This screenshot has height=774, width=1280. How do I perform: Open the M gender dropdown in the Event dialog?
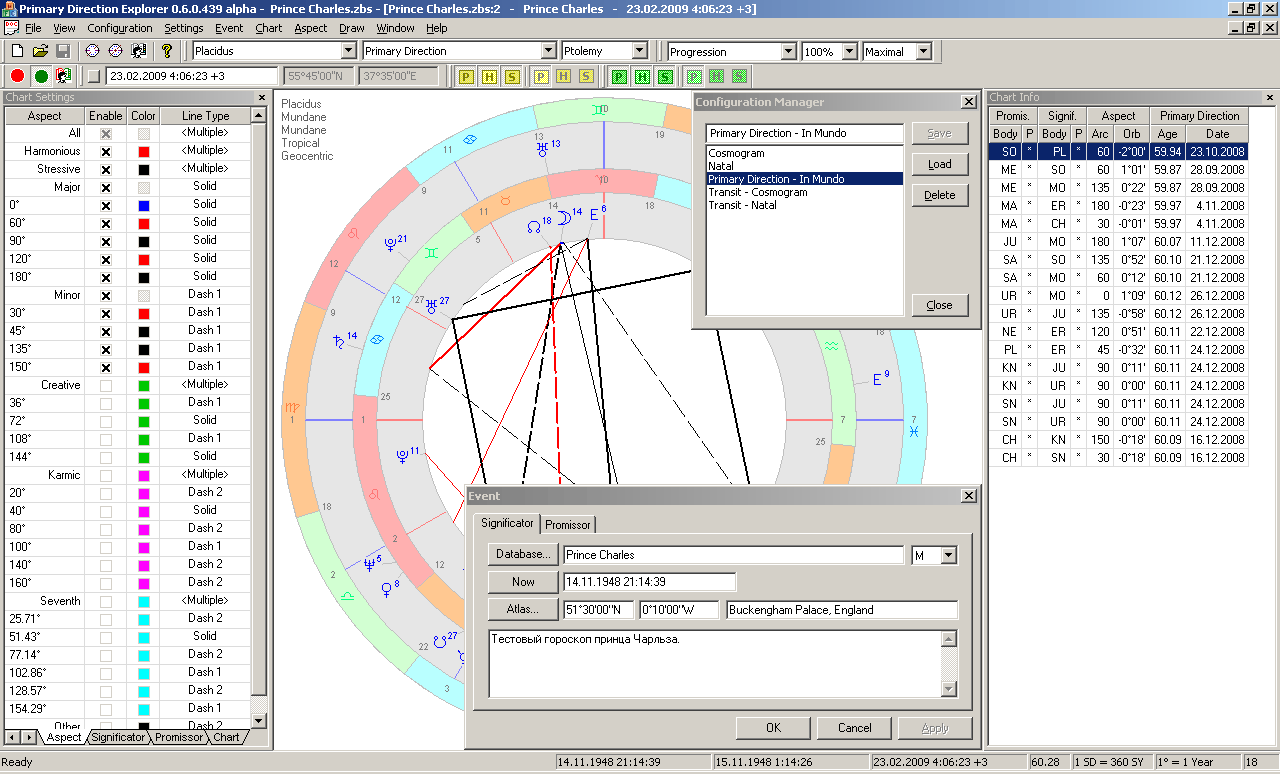tap(949, 555)
